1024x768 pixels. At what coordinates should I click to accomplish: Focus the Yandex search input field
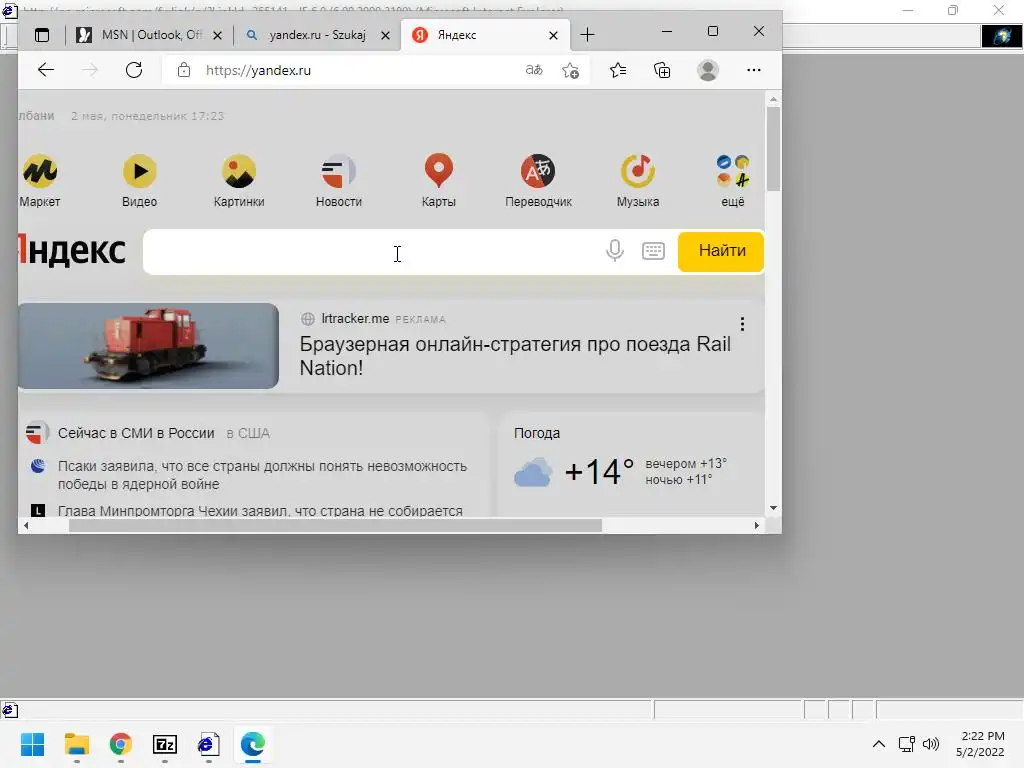[372, 251]
